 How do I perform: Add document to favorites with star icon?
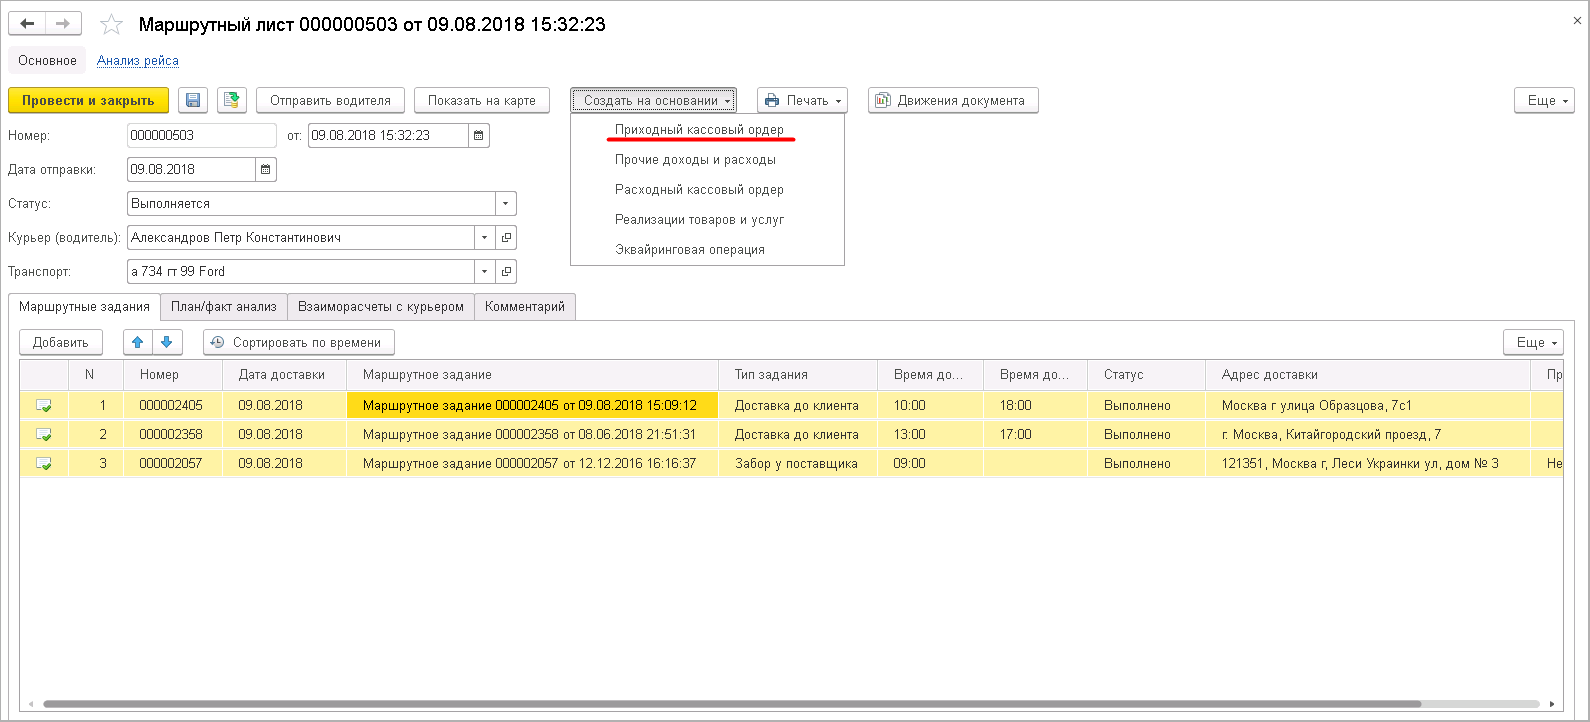click(x=111, y=24)
